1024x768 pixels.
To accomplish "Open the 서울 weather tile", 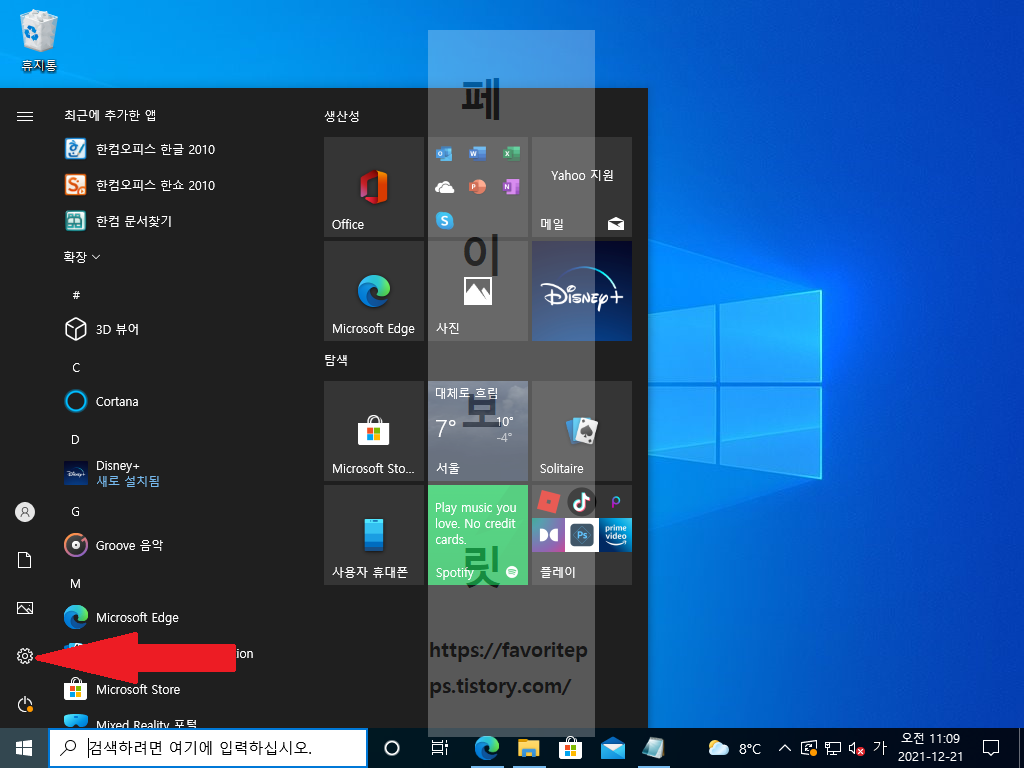I will [477, 431].
